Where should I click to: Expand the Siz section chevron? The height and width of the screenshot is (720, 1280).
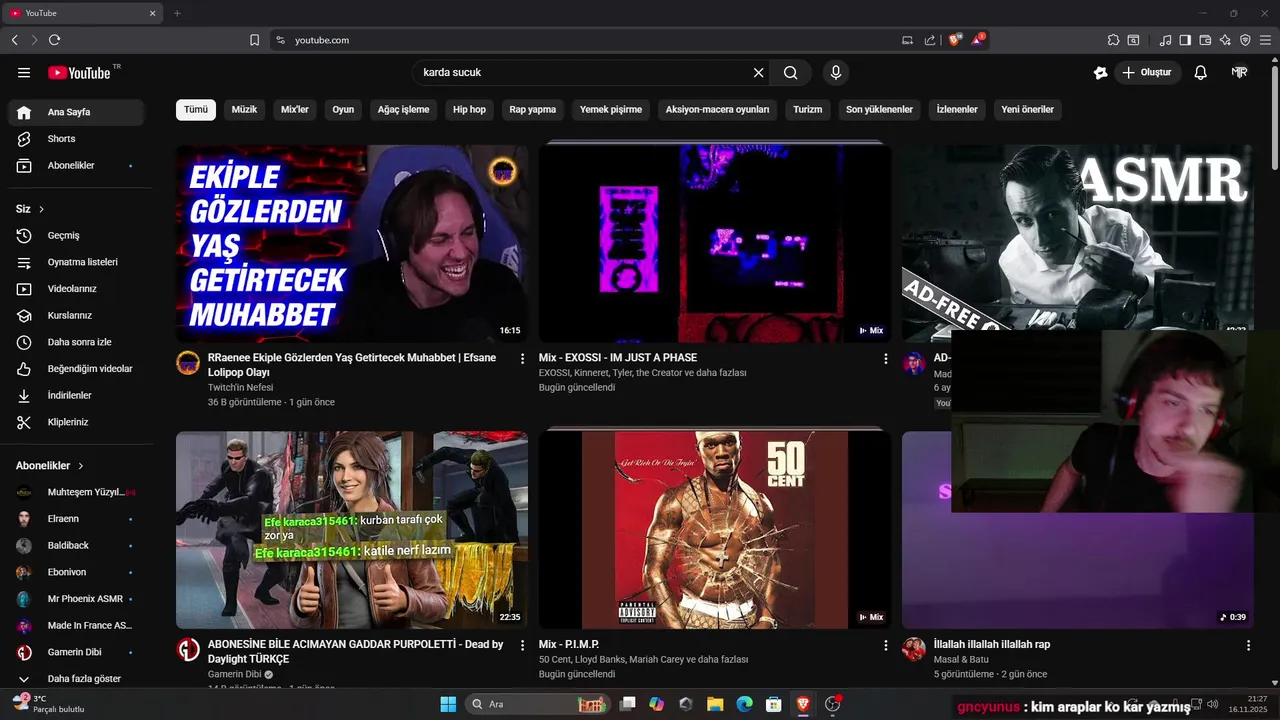[x=42, y=209]
